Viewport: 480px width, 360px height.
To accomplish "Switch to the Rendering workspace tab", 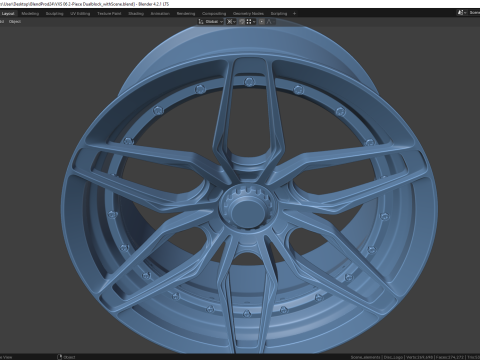I will [186, 14].
